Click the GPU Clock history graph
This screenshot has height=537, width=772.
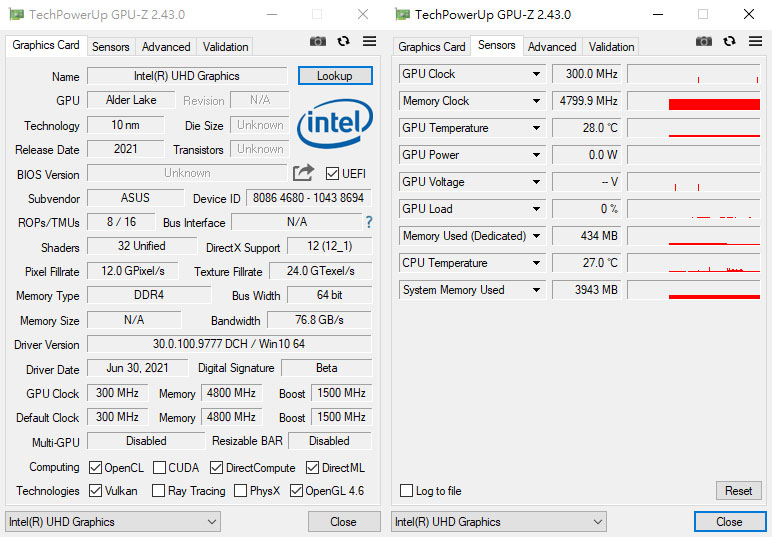(694, 74)
